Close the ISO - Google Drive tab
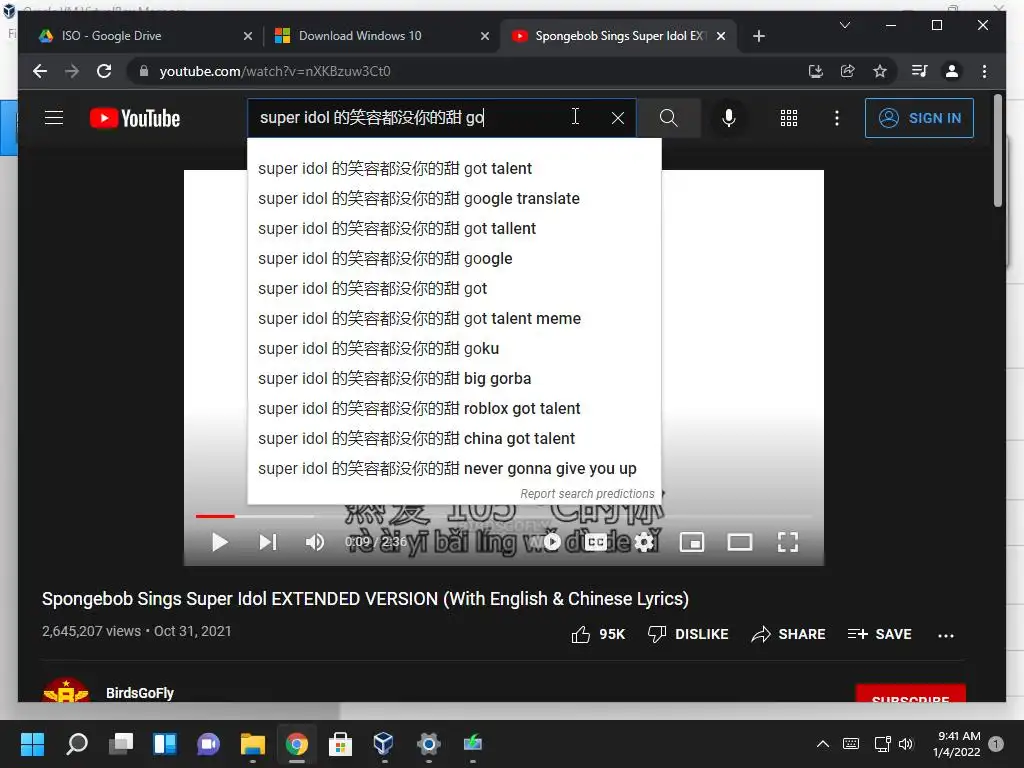This screenshot has height=768, width=1024. click(x=248, y=36)
